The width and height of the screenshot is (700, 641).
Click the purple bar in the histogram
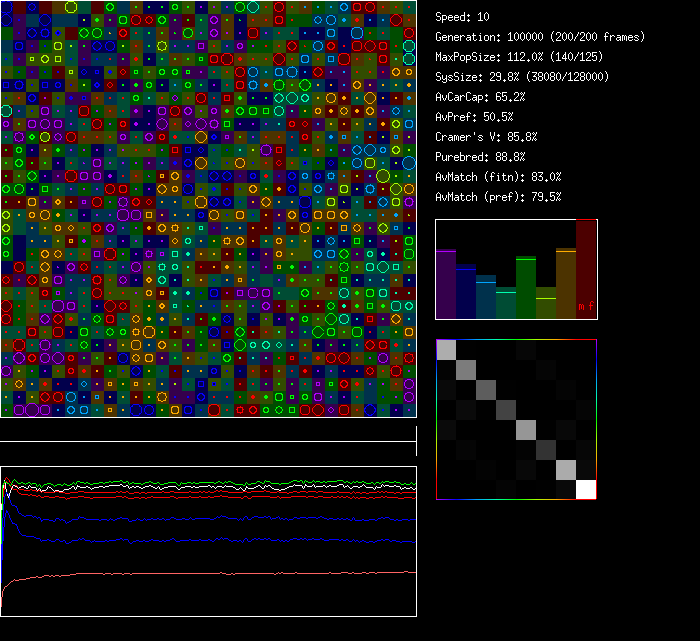446,285
